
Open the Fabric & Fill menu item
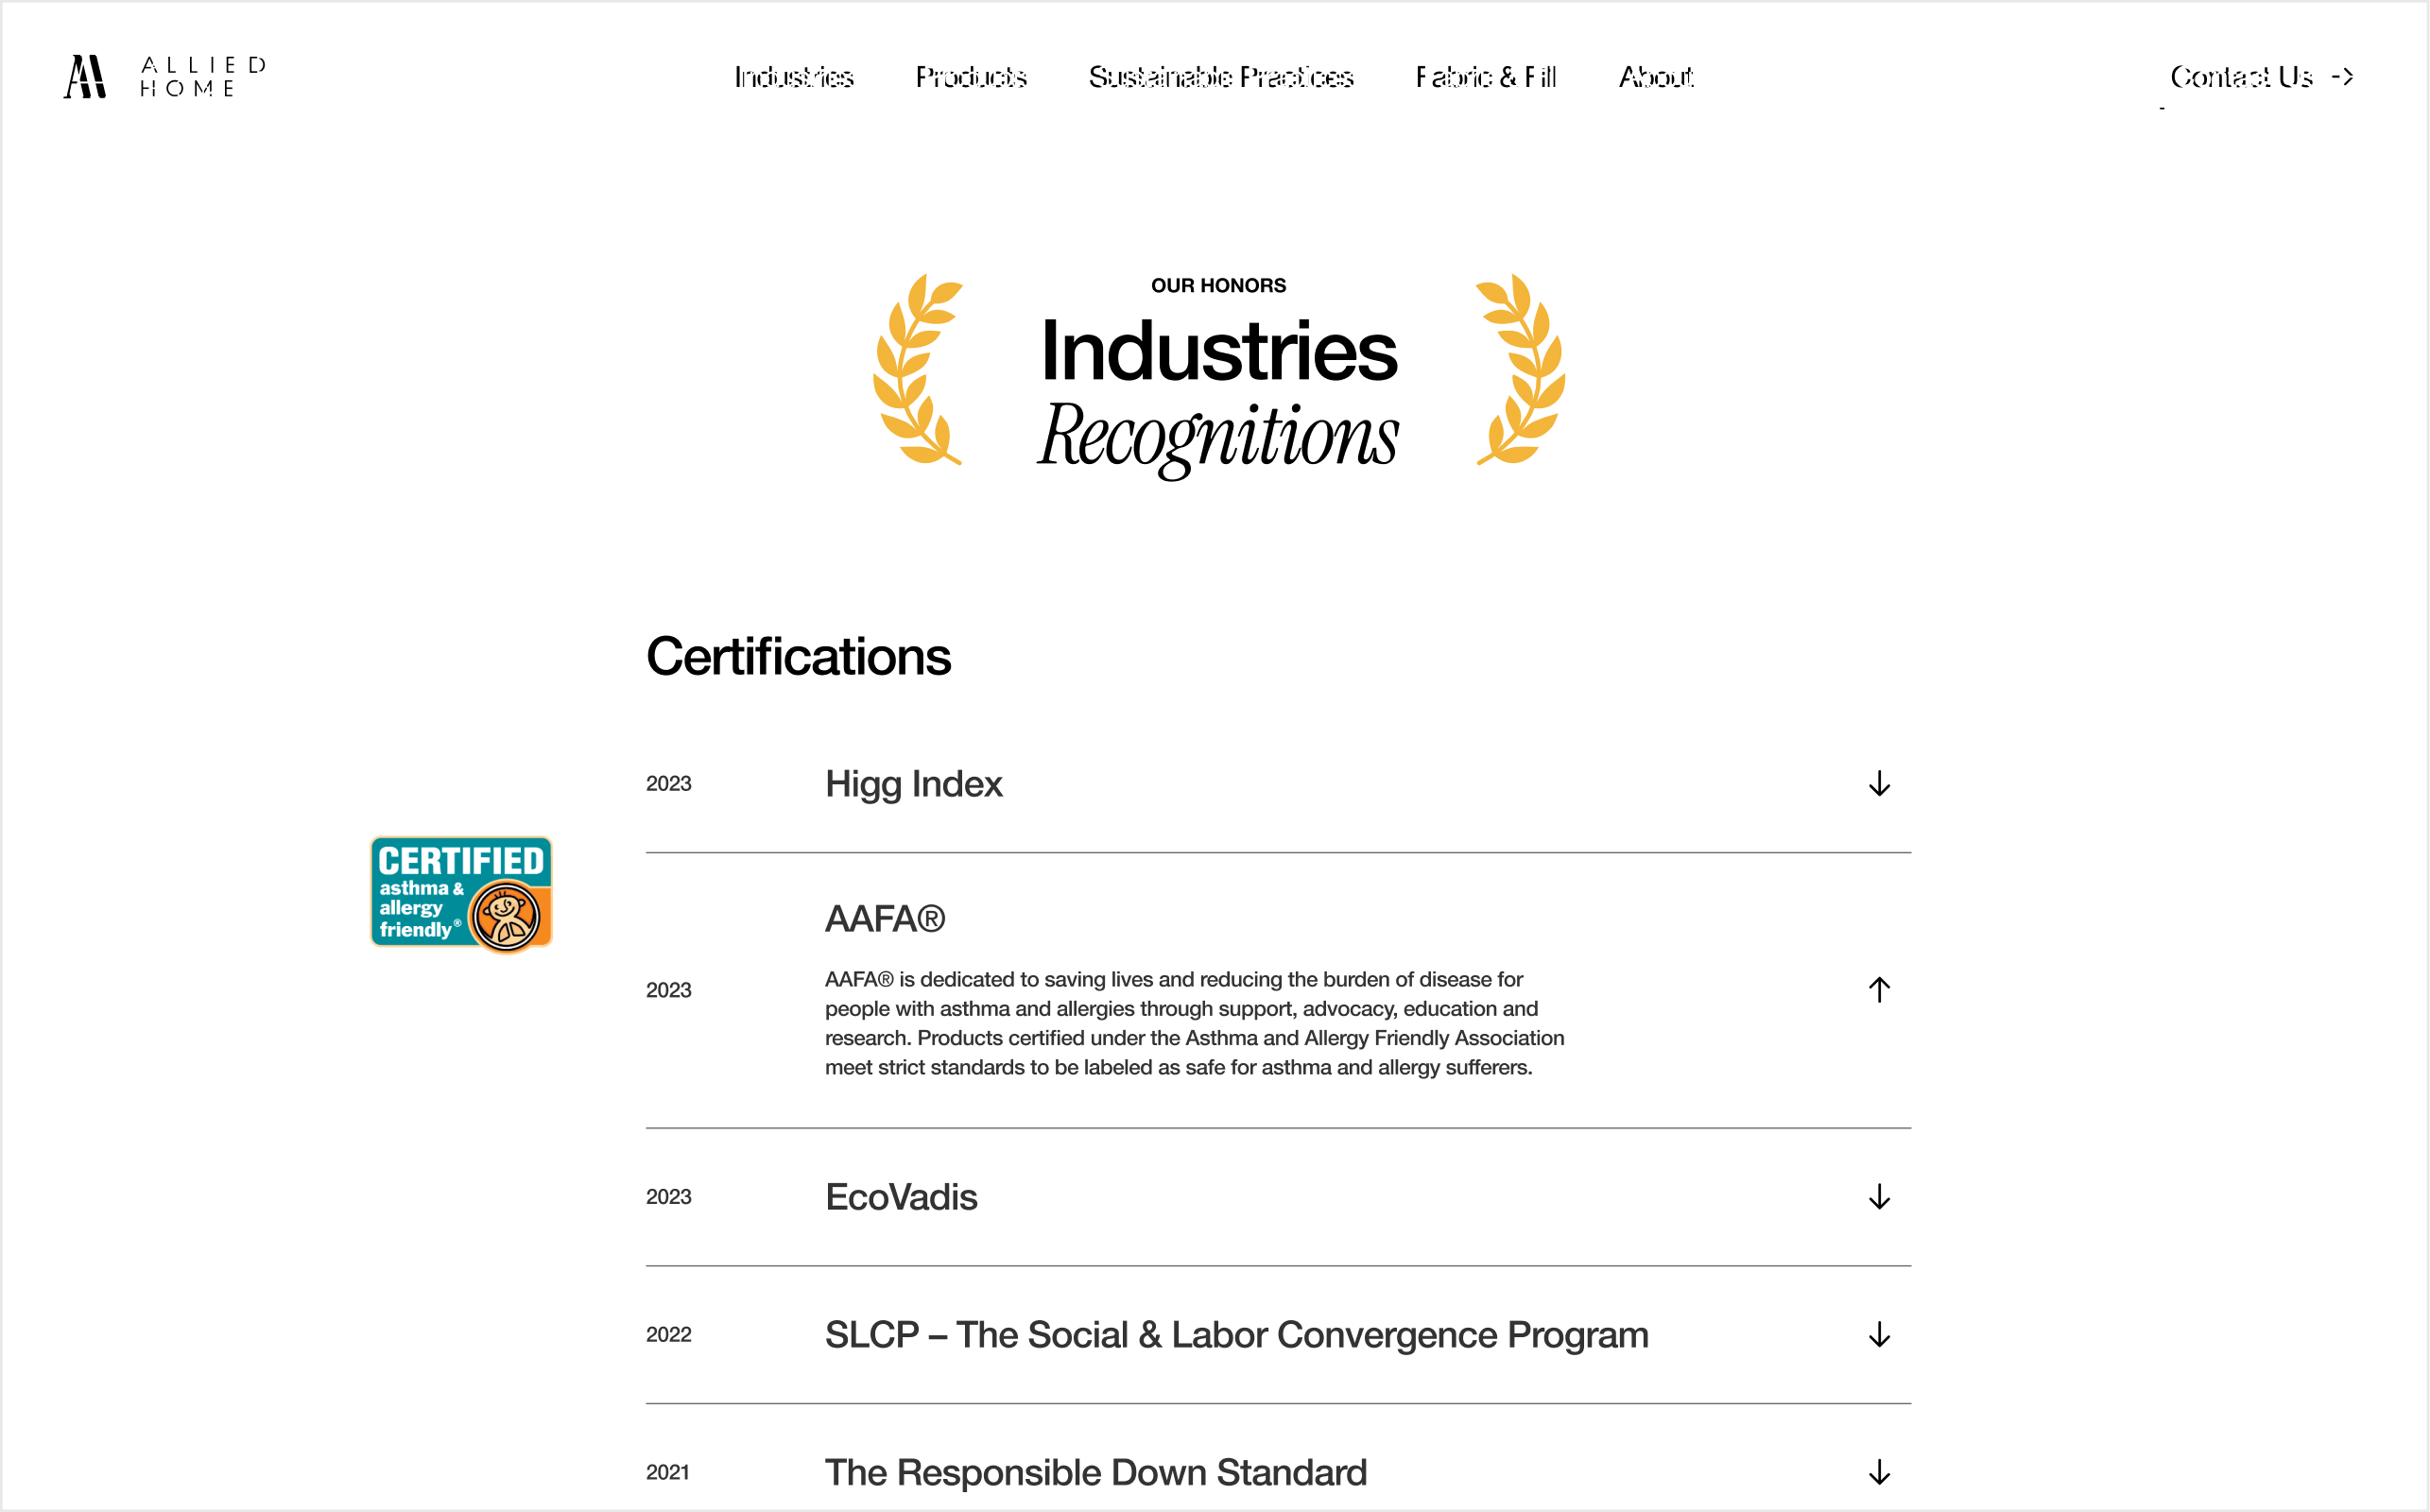(1485, 77)
